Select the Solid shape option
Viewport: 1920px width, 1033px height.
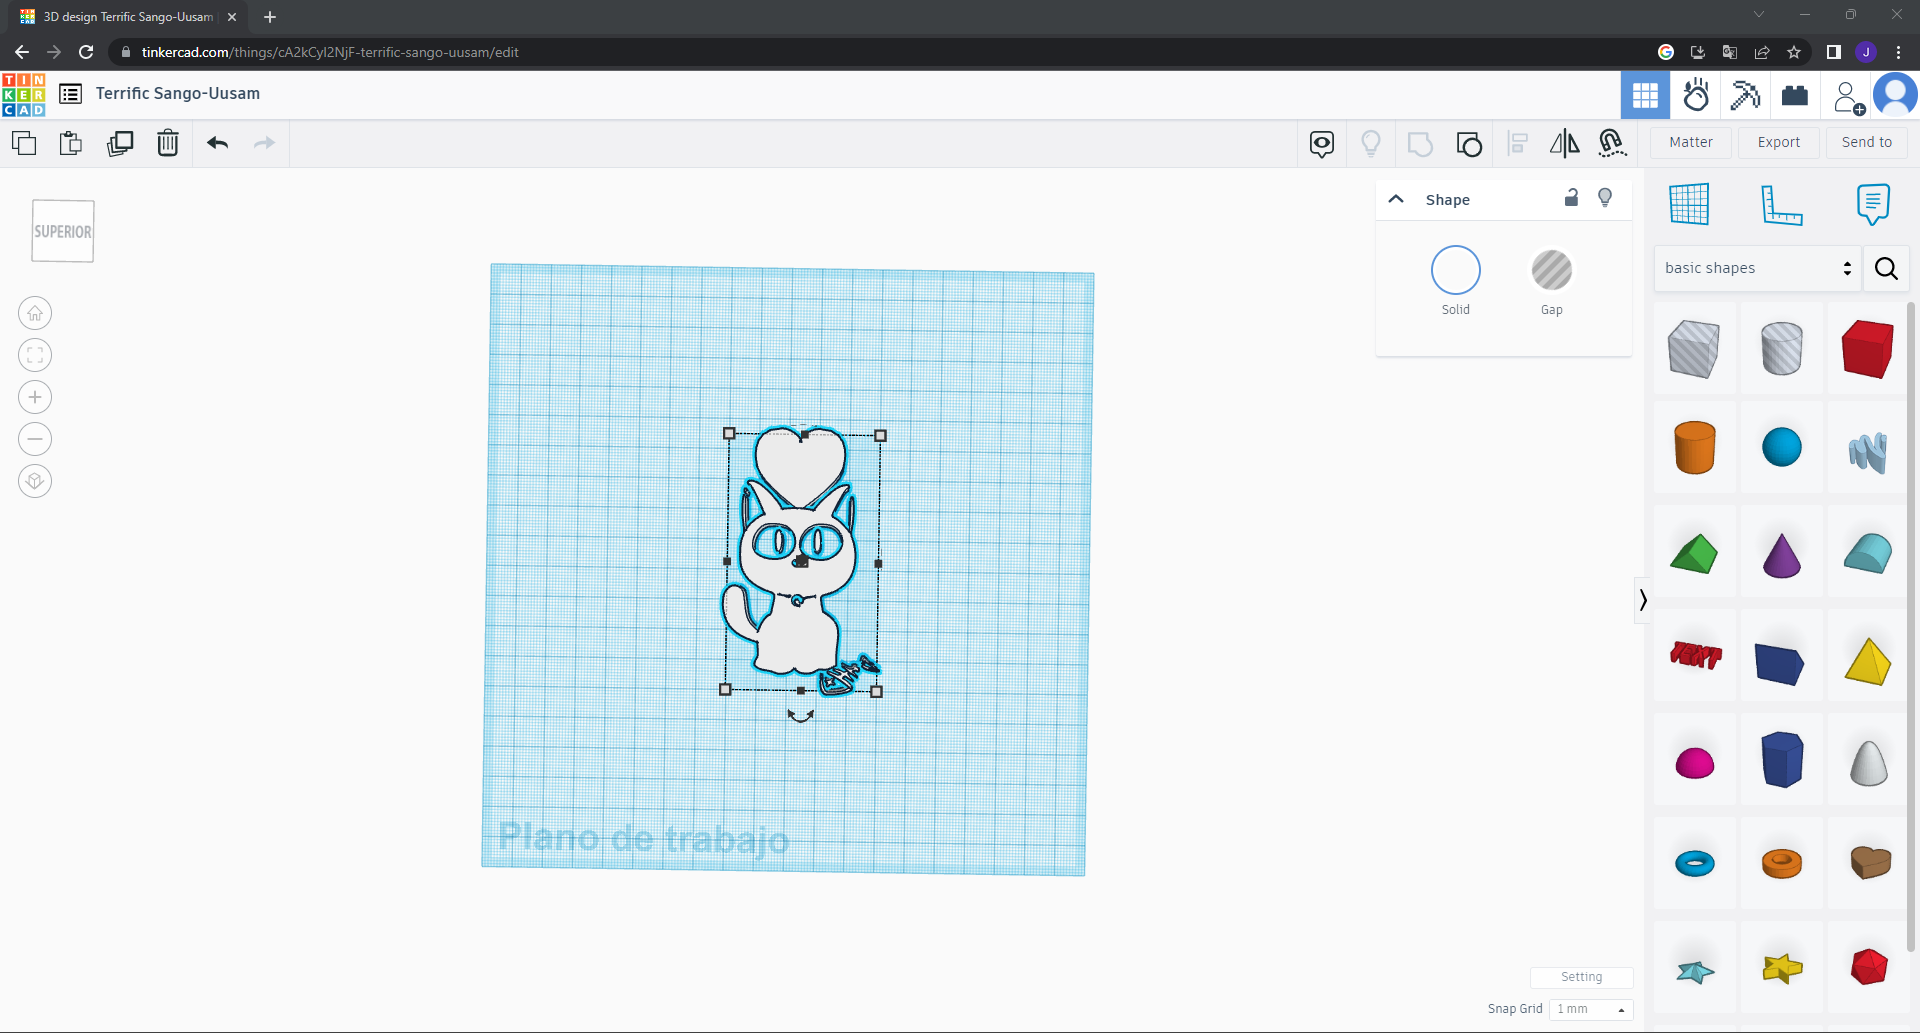(1456, 270)
